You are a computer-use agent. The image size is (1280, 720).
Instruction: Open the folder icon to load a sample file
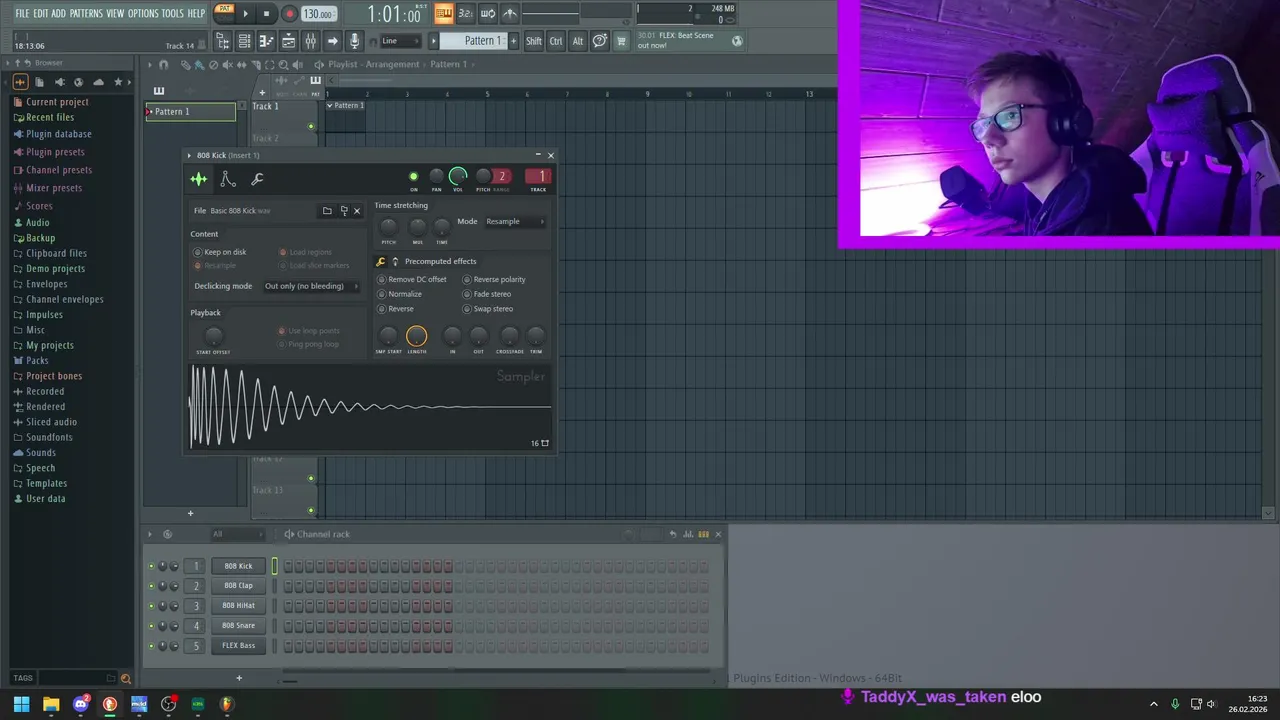point(327,211)
